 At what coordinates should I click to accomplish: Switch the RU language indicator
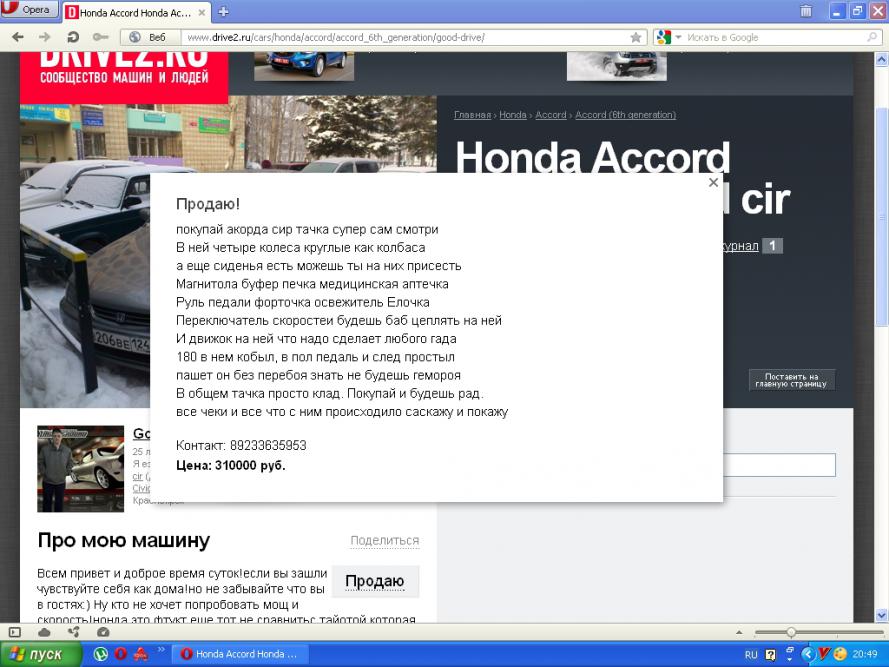click(751, 655)
